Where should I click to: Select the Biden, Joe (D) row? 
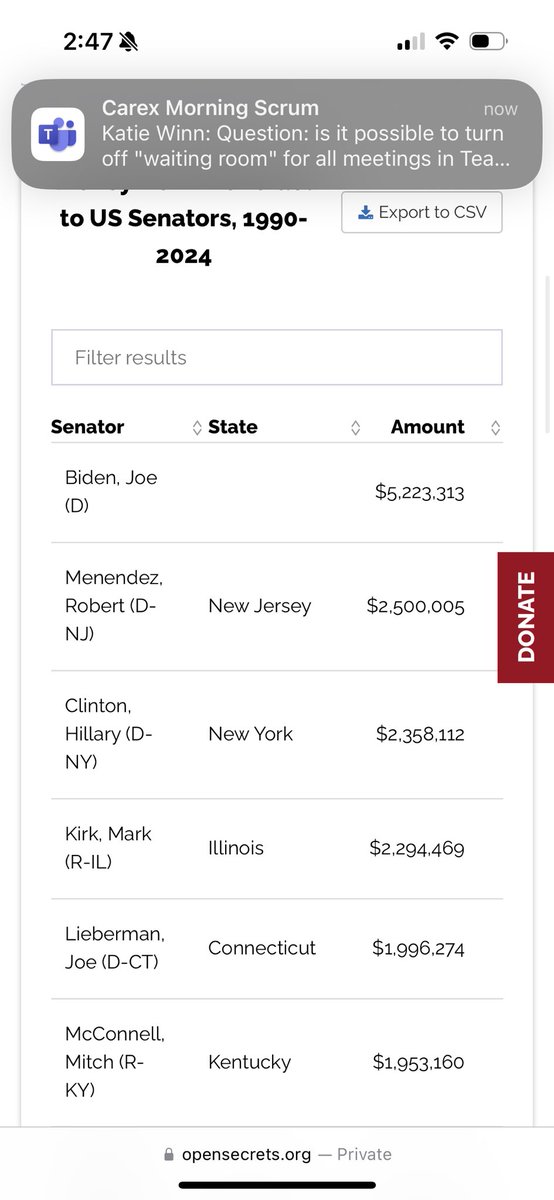pos(277,492)
